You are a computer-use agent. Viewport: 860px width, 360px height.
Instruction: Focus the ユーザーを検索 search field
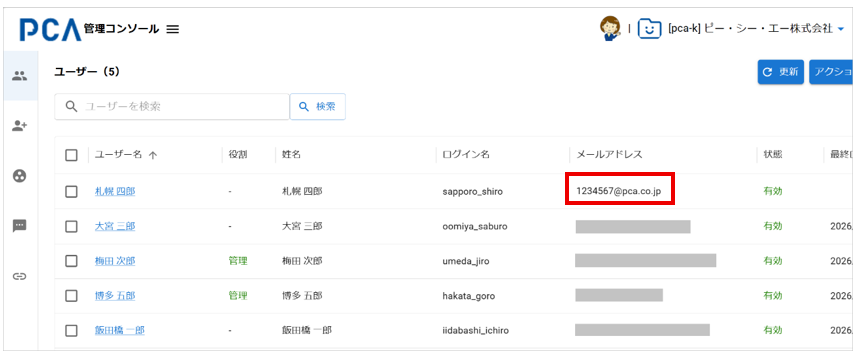172,106
